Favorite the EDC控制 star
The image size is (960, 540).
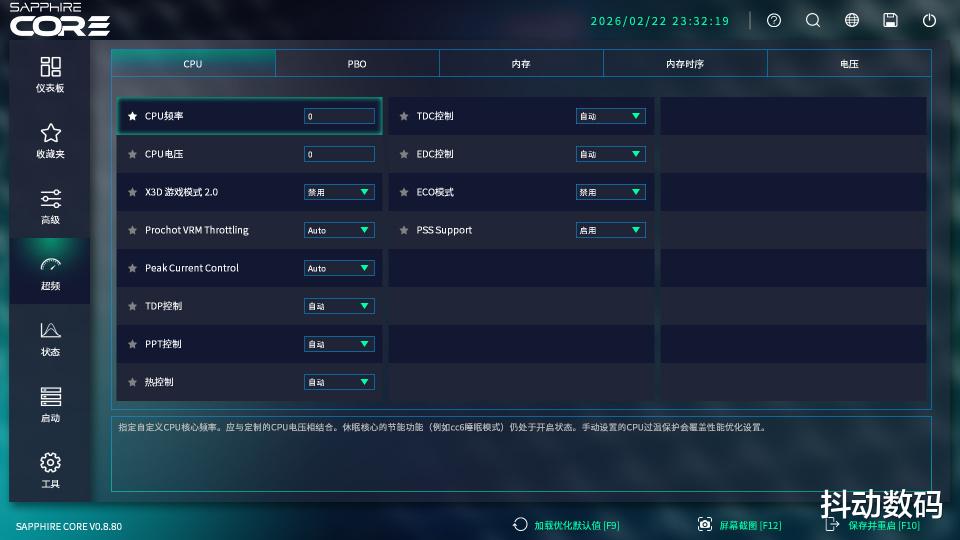404,154
